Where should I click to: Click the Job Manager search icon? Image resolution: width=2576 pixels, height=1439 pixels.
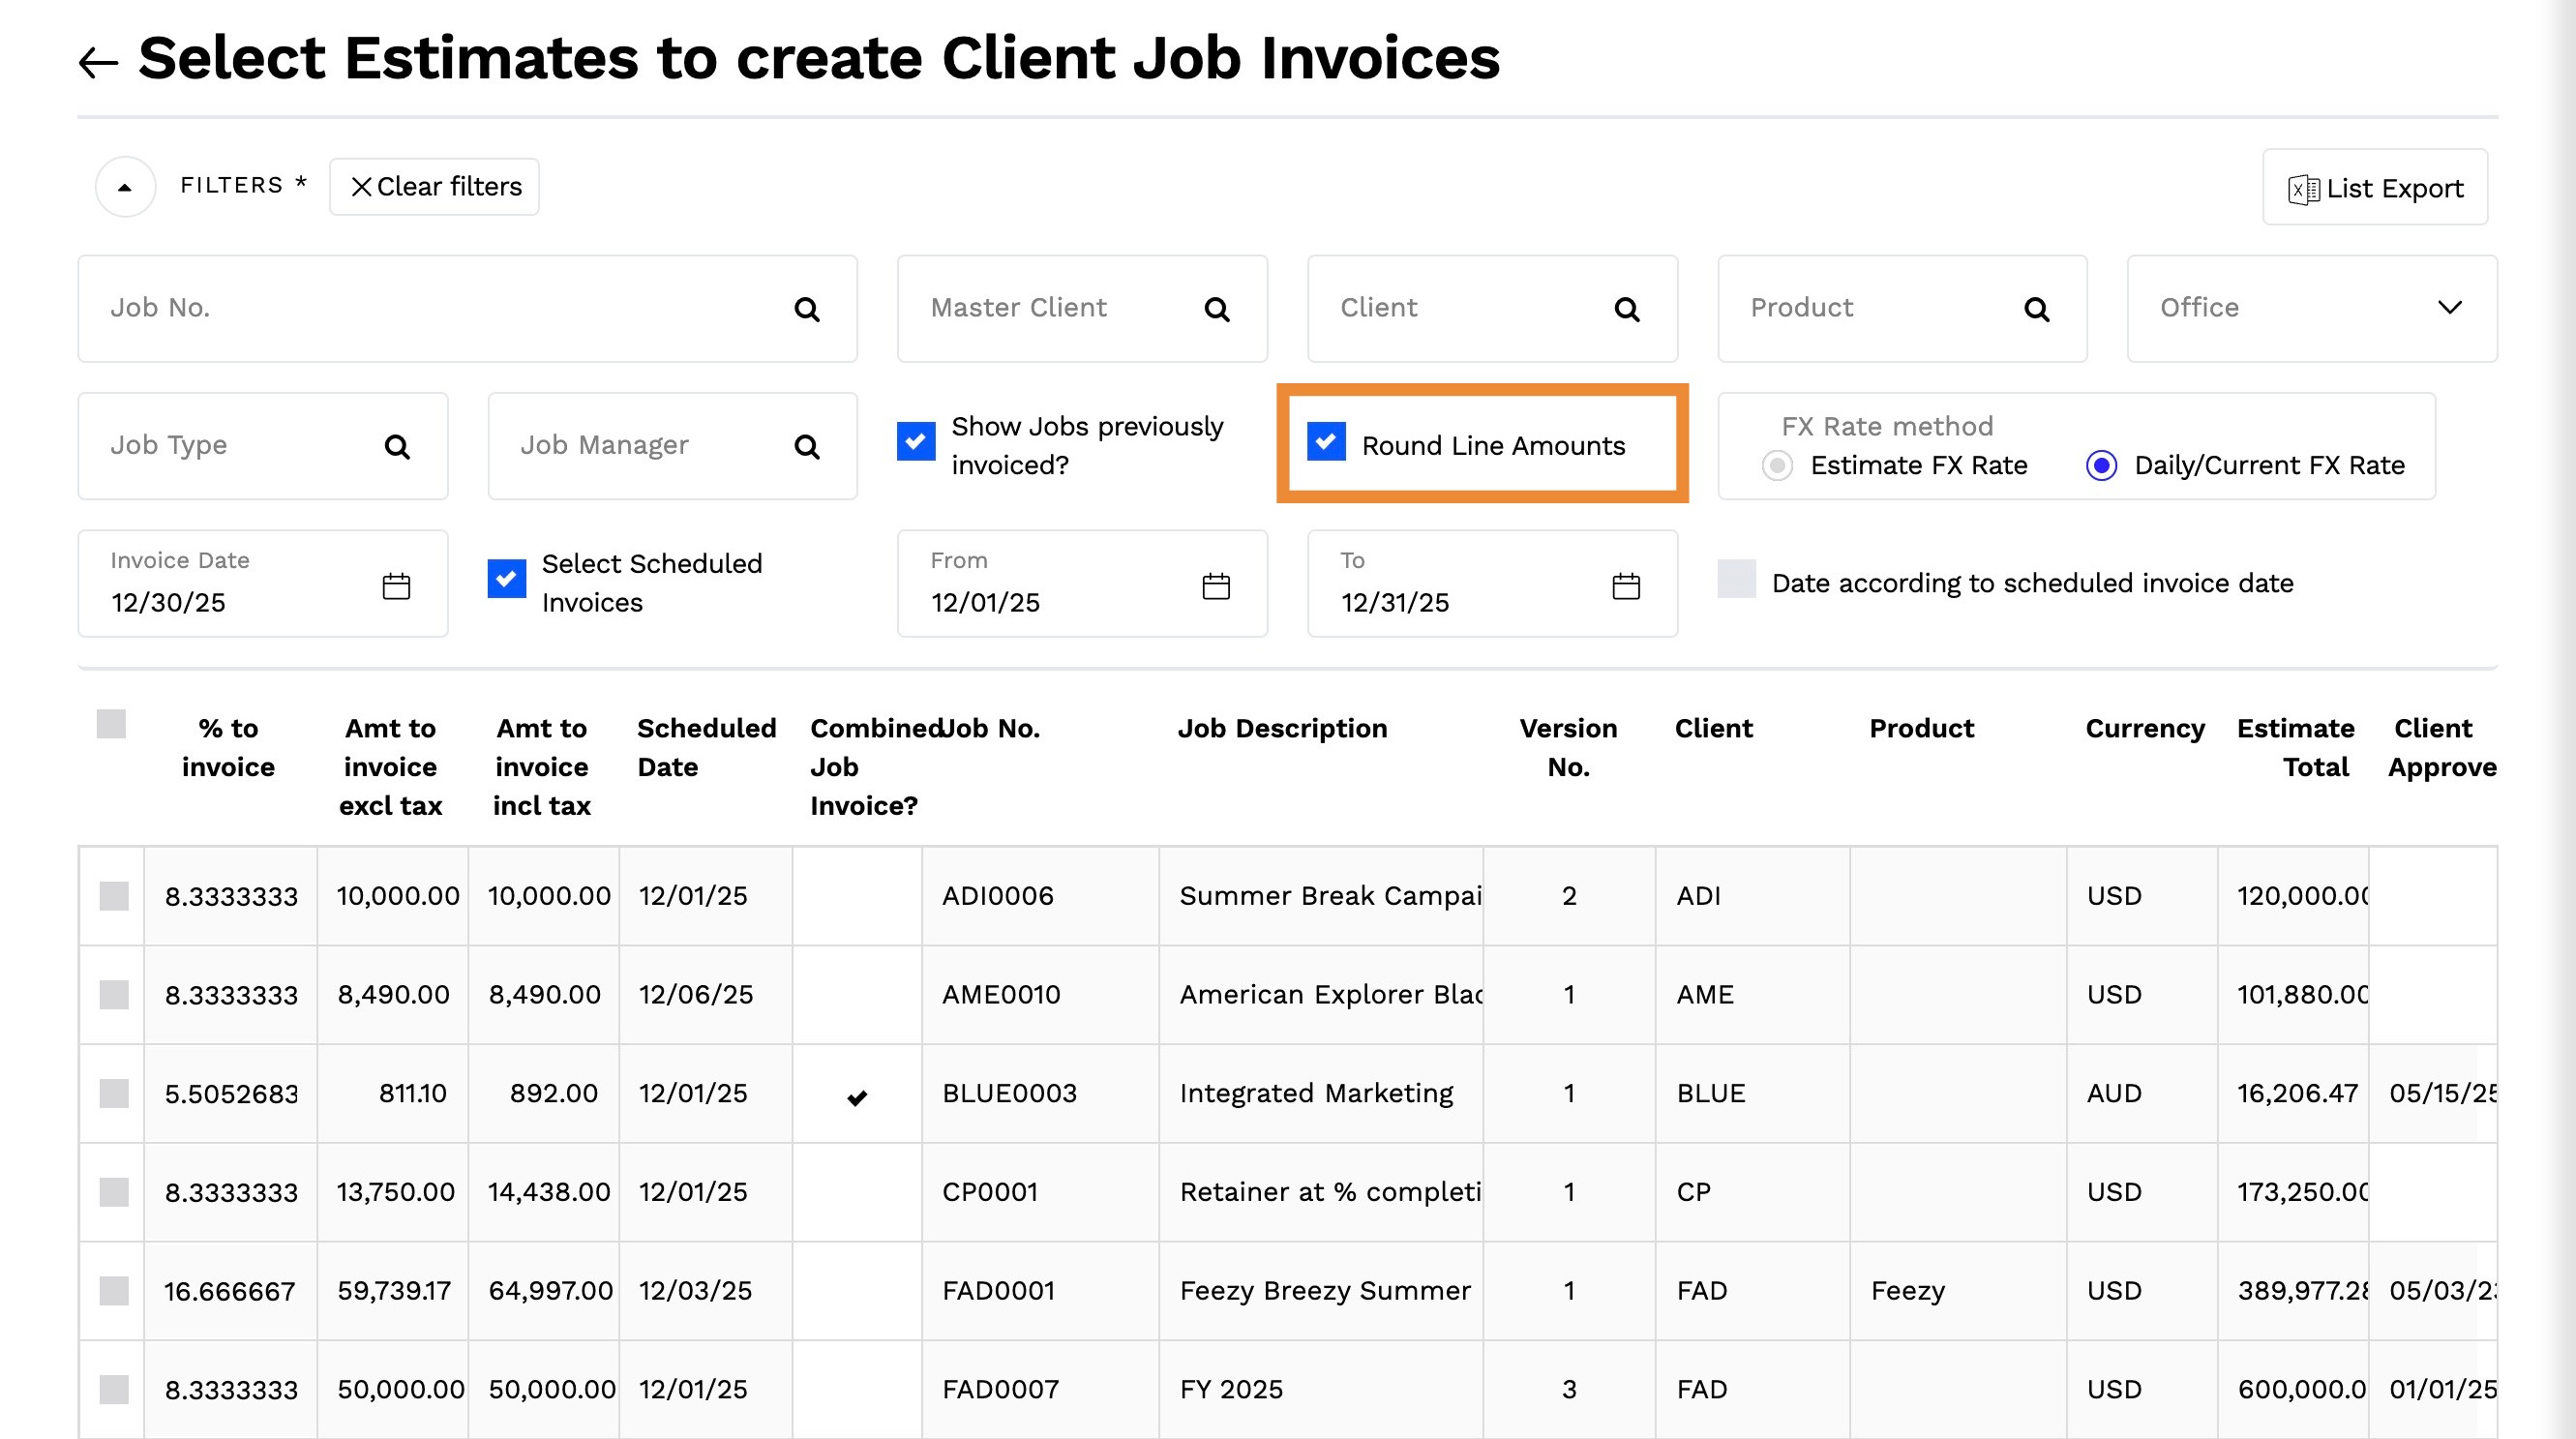[x=806, y=447]
